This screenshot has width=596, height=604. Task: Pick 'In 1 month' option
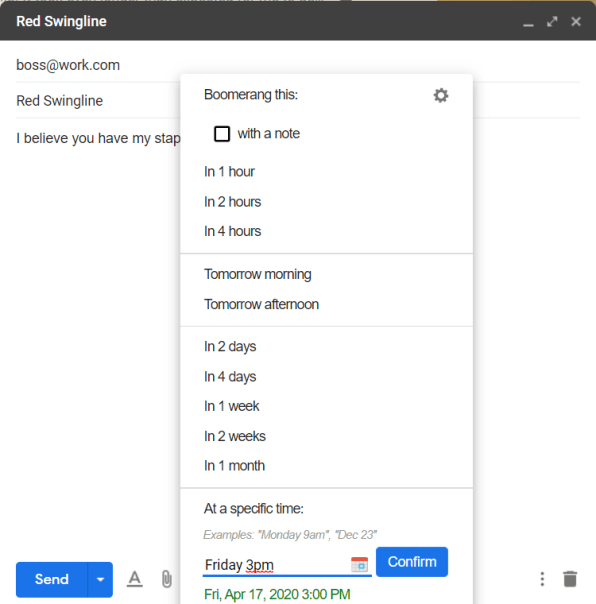[x=234, y=466]
